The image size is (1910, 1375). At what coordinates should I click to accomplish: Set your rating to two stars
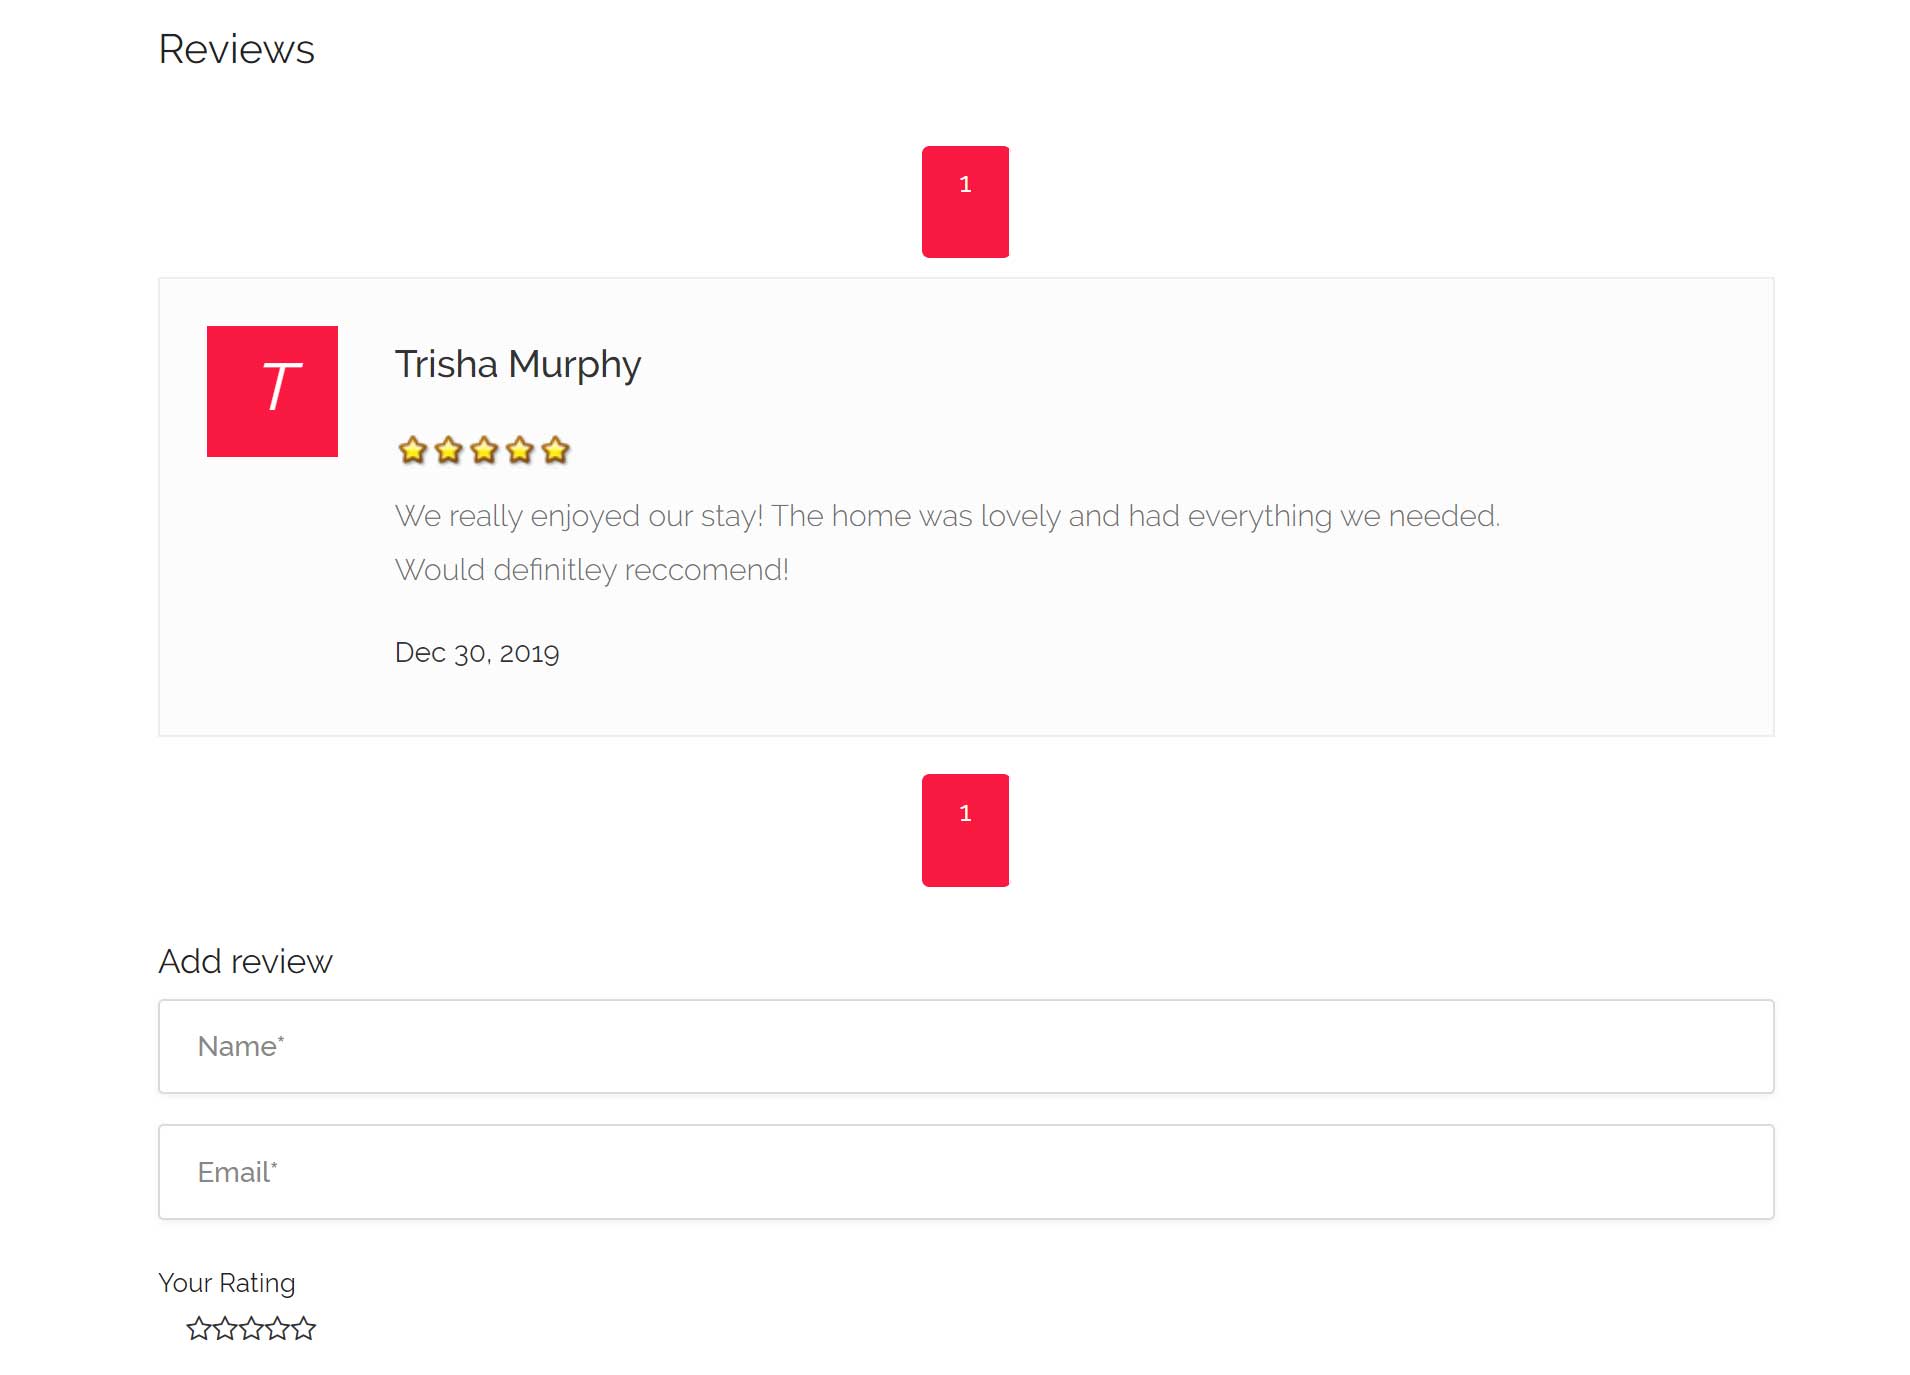coord(225,1329)
